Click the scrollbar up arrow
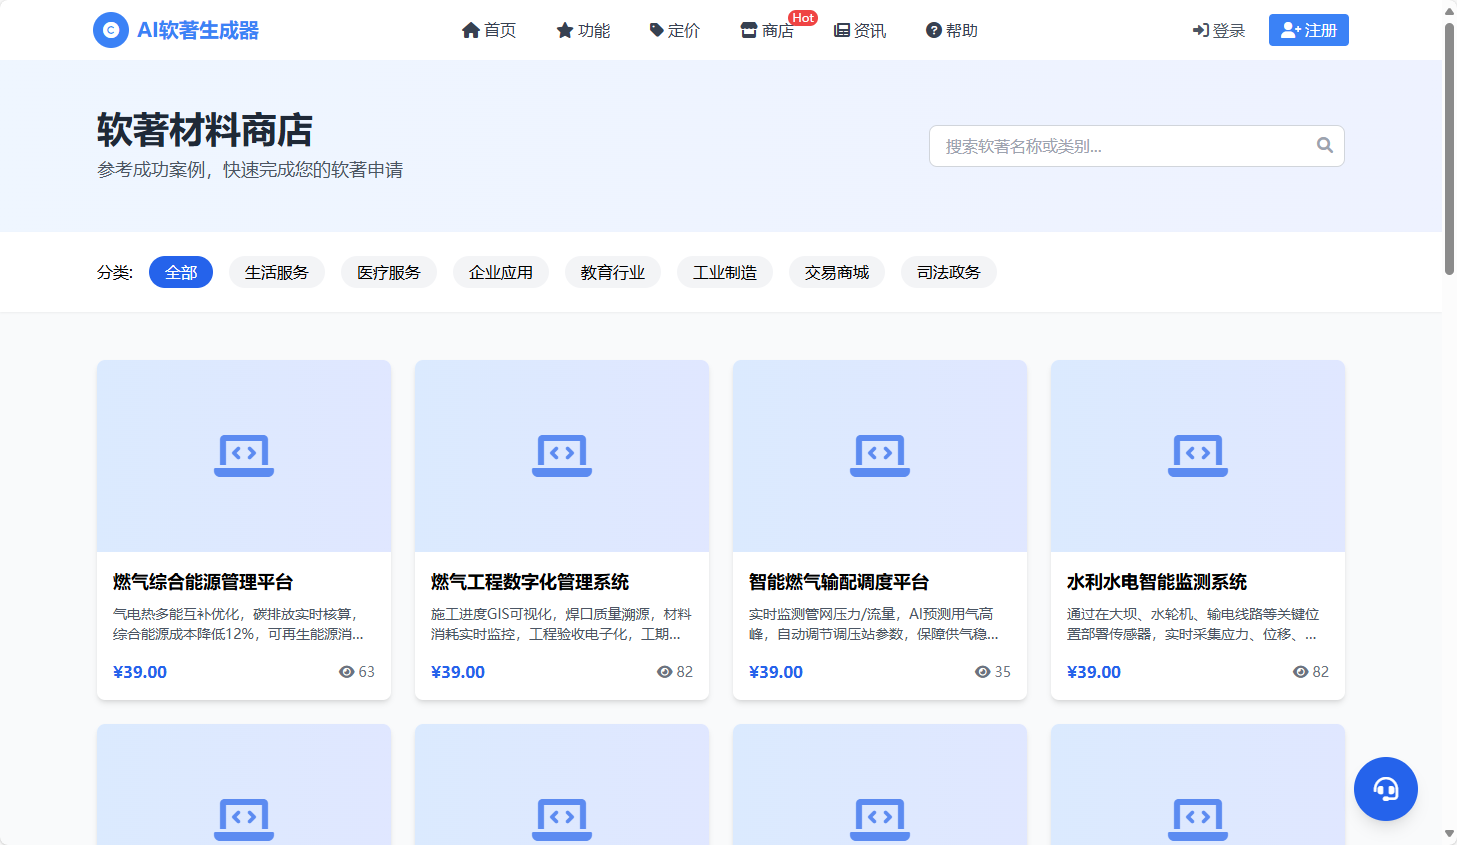 [x=1449, y=11]
